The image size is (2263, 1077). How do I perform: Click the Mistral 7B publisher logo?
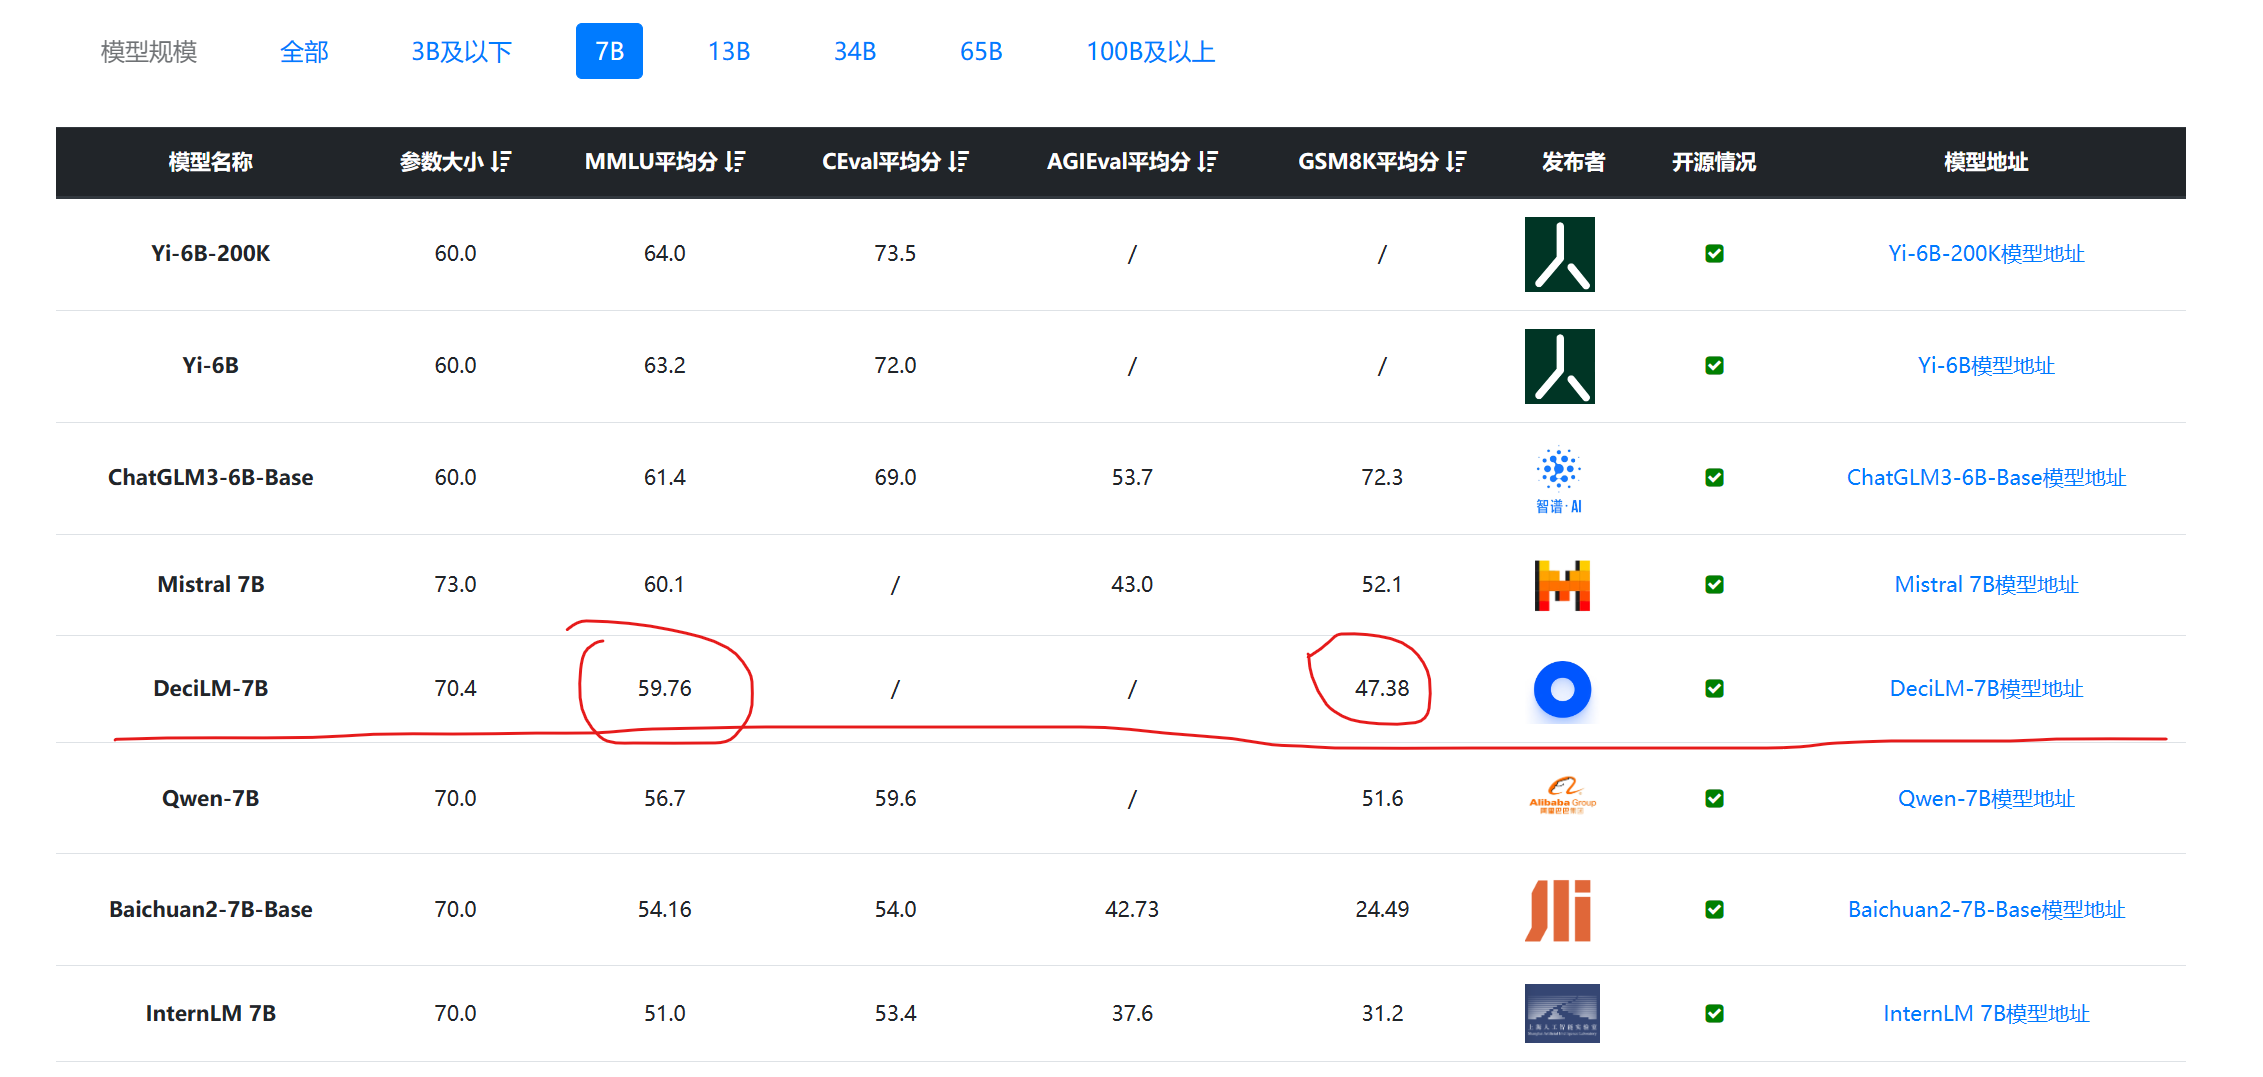click(x=1561, y=585)
